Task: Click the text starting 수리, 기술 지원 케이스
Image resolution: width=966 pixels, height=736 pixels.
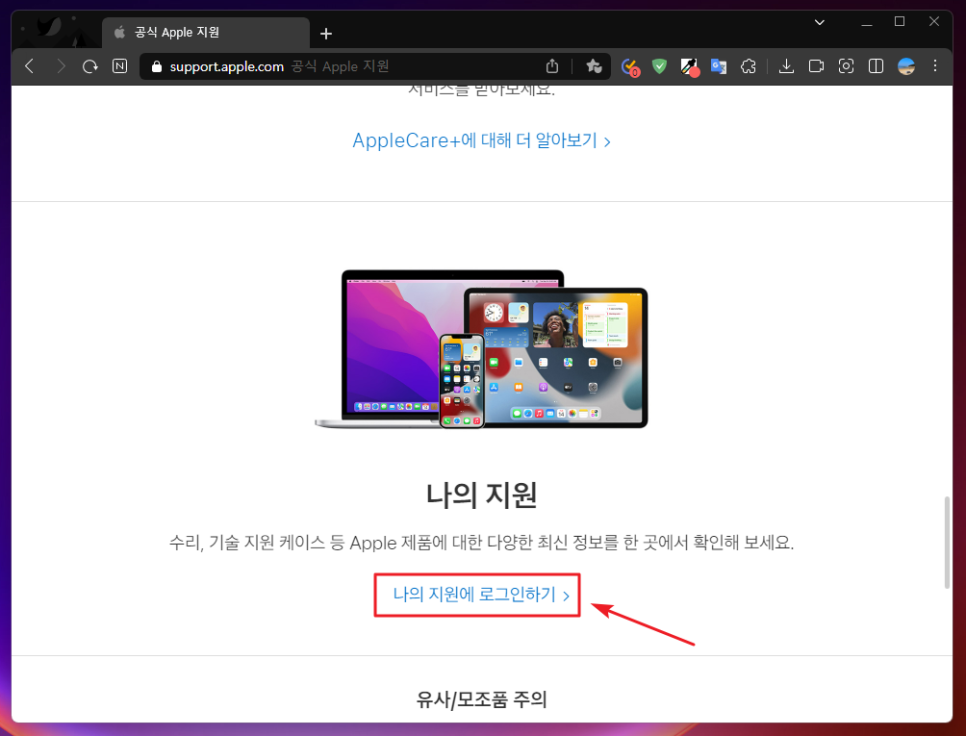Action: [481, 543]
